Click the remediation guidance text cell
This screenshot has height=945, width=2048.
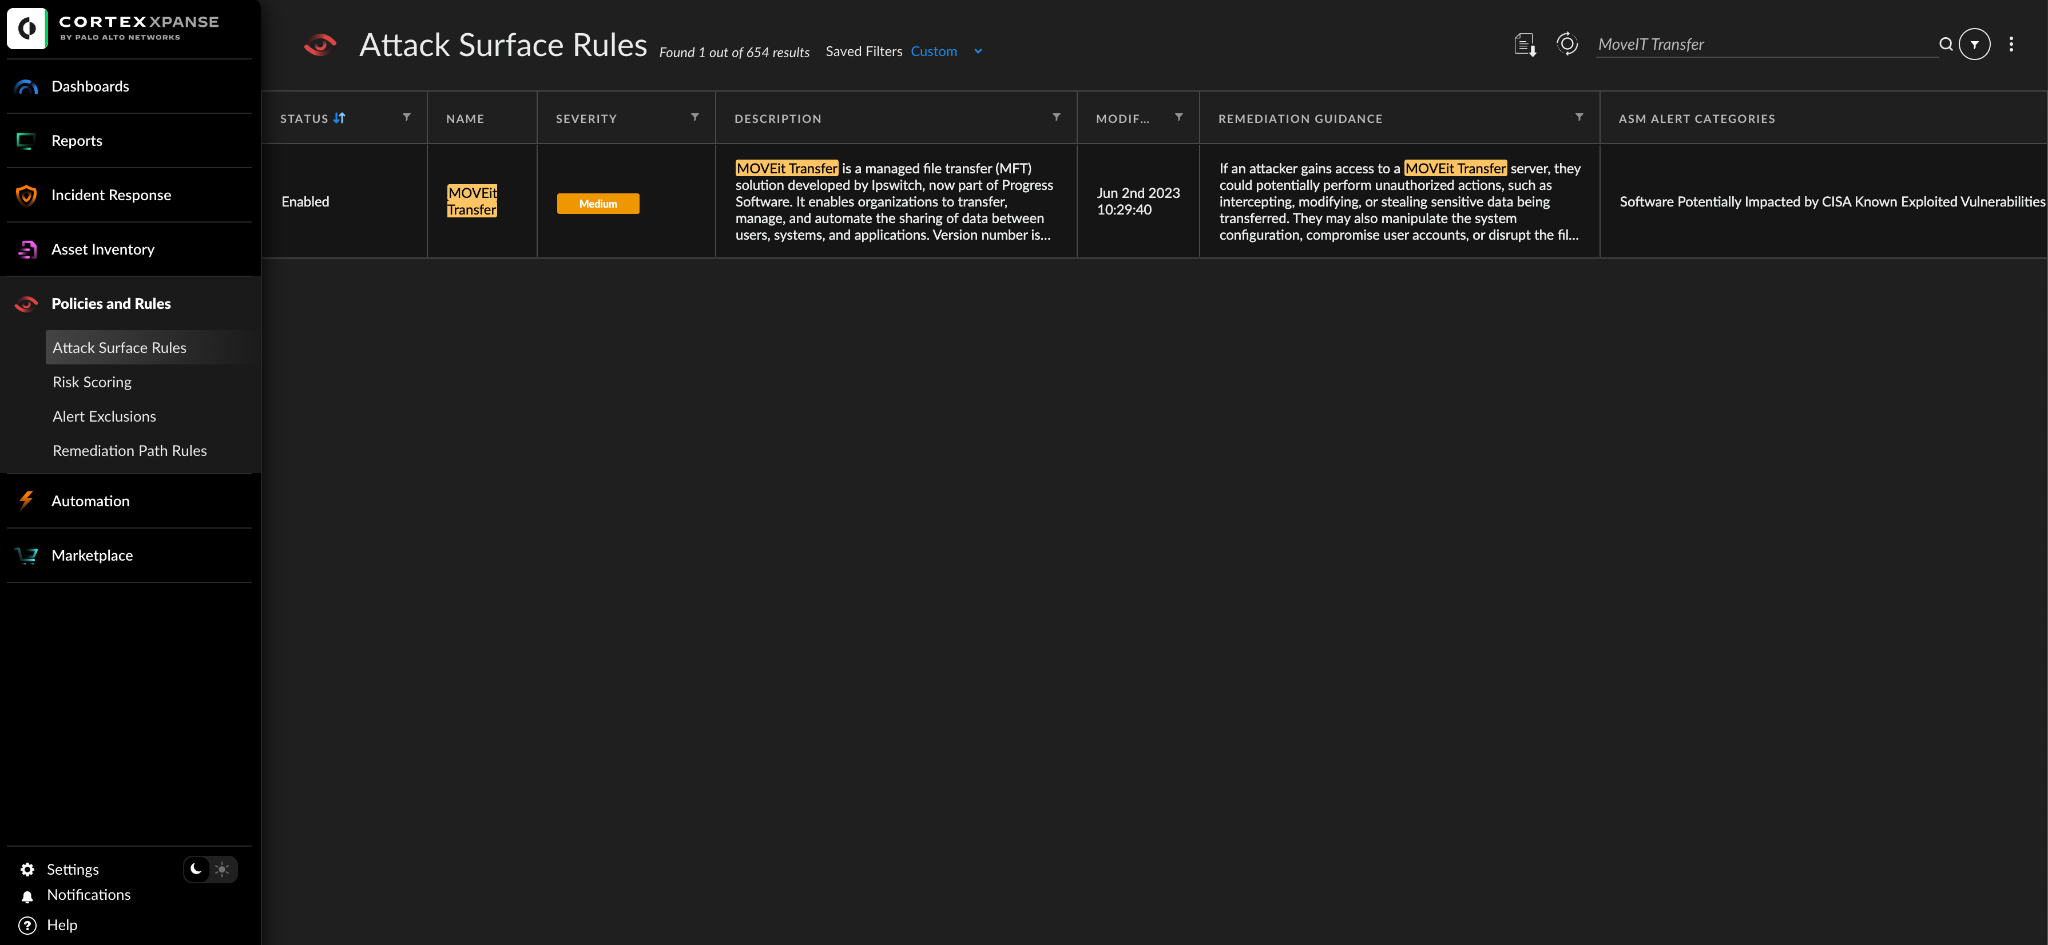tap(1400, 201)
